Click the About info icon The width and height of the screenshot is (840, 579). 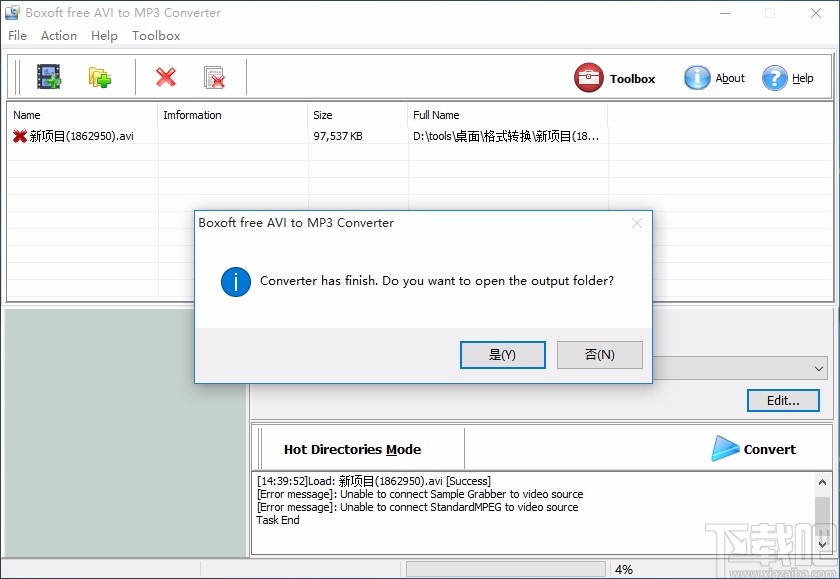697,77
